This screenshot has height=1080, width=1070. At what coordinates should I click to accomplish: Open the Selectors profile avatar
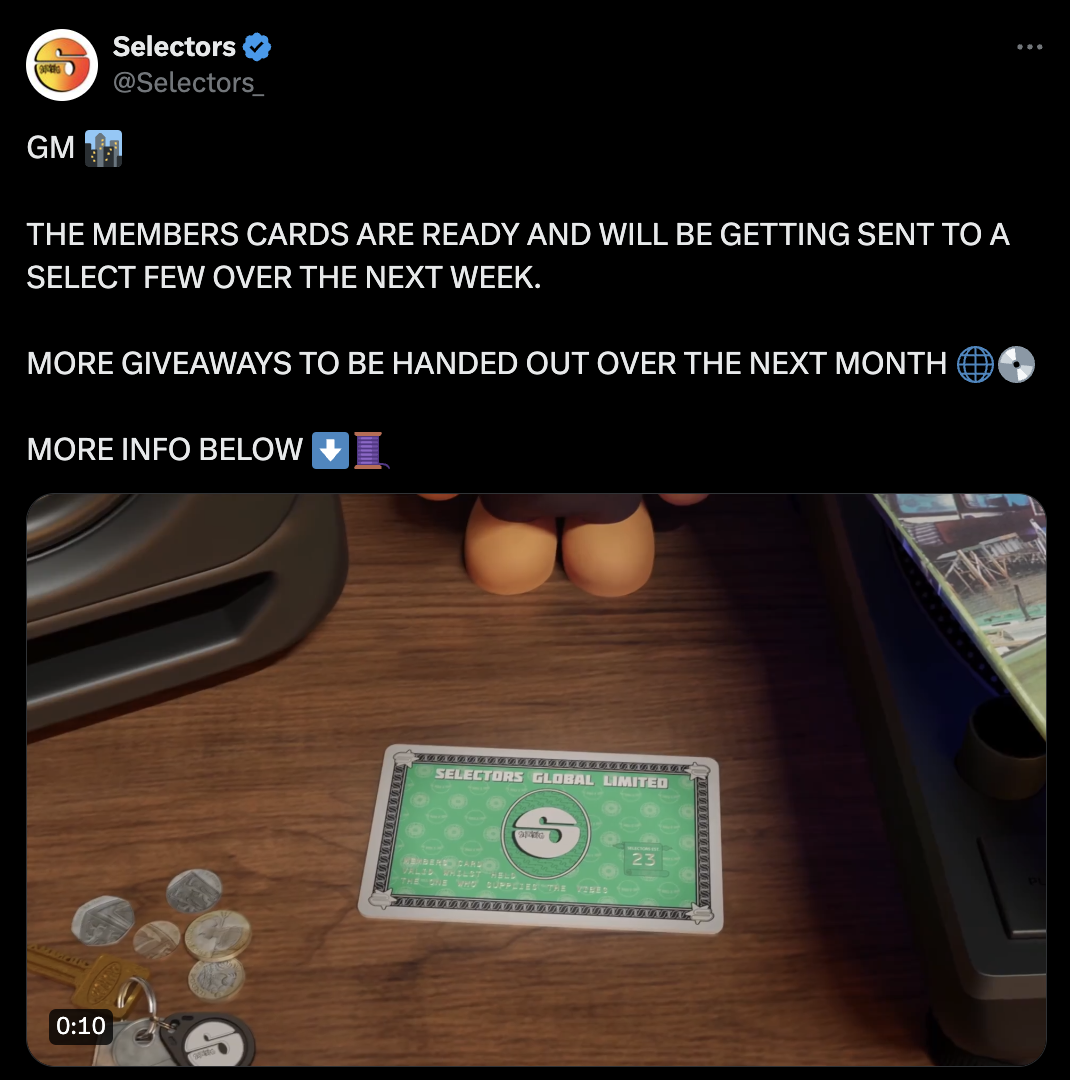coord(61,65)
